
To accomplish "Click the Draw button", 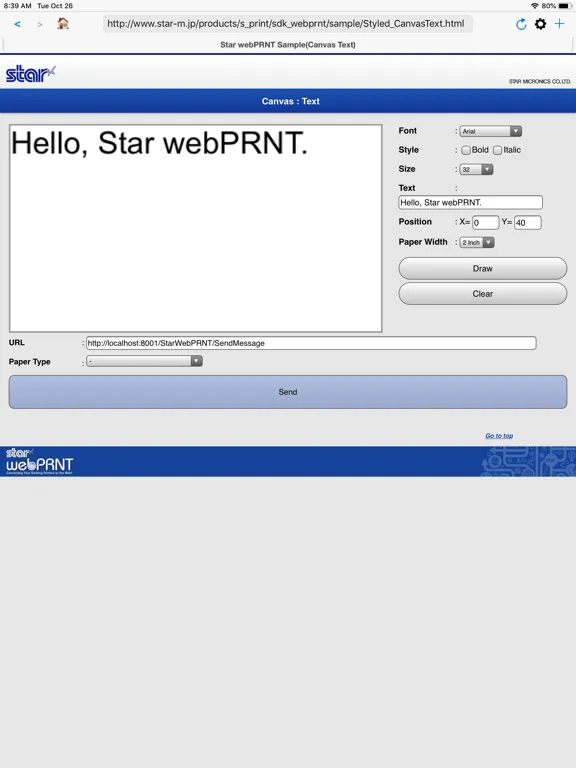I will pos(483,268).
